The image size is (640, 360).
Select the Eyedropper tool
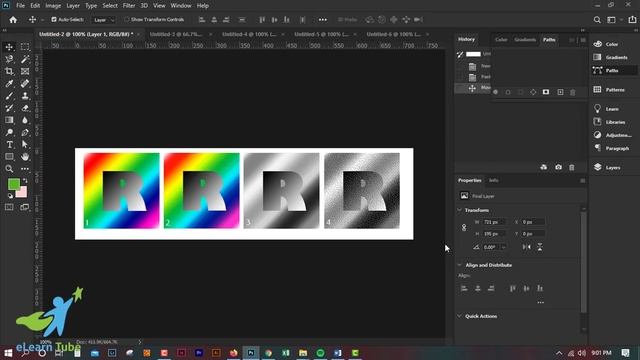[x=9, y=84]
